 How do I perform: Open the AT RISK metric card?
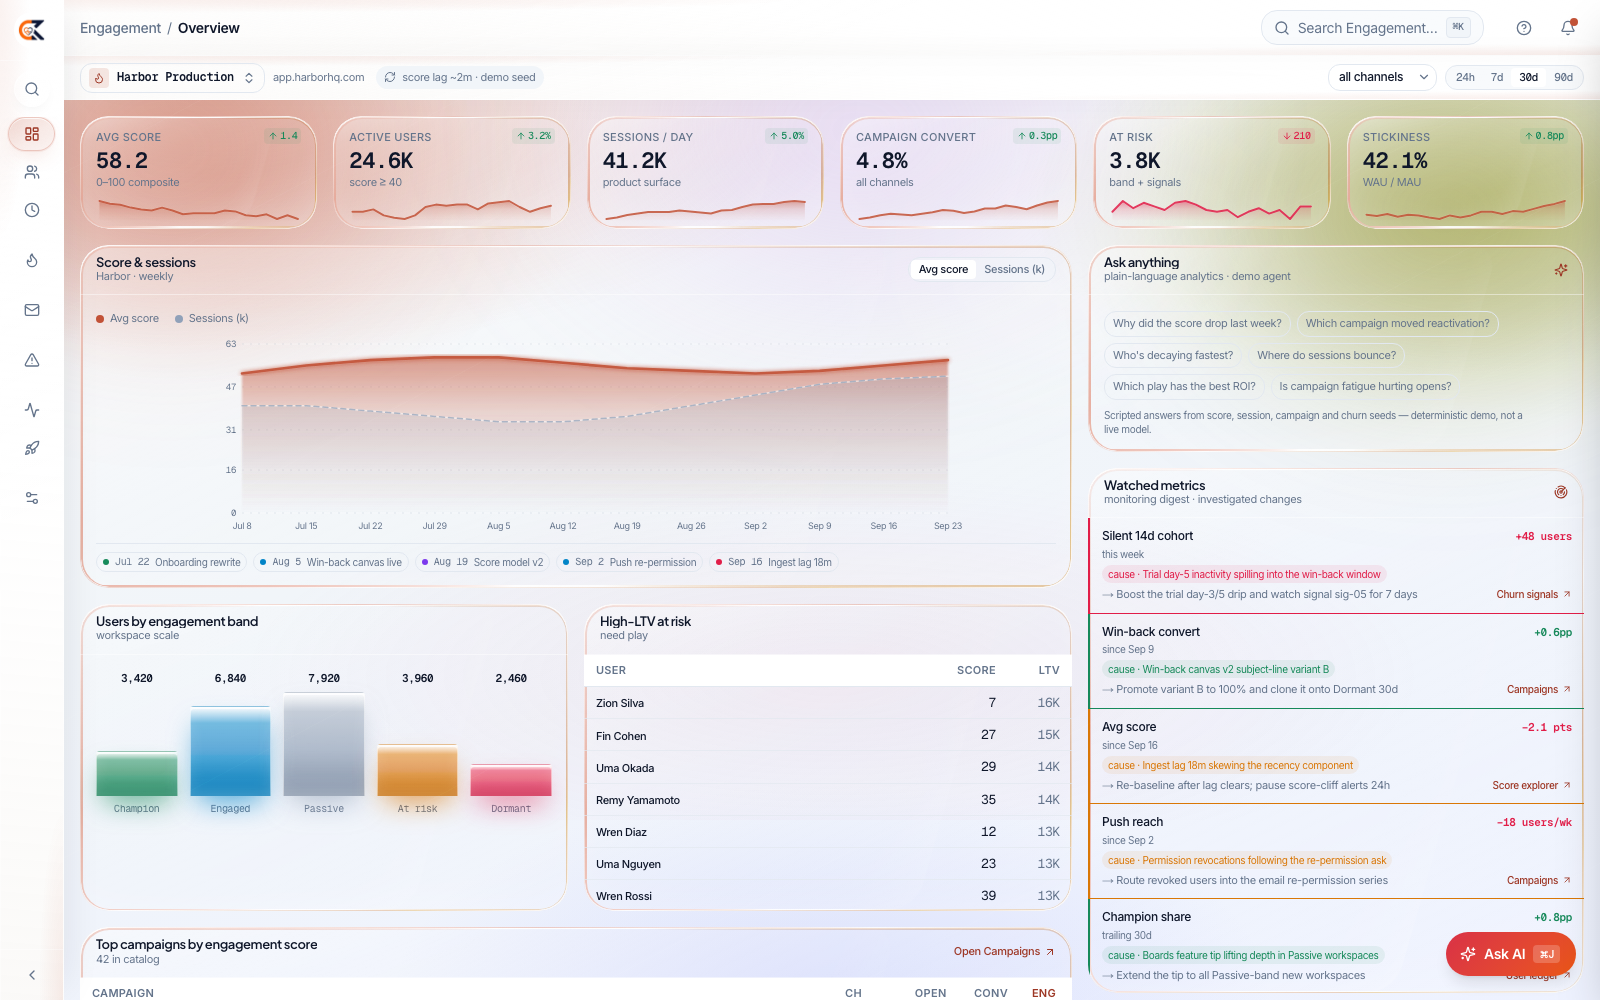1211,173
